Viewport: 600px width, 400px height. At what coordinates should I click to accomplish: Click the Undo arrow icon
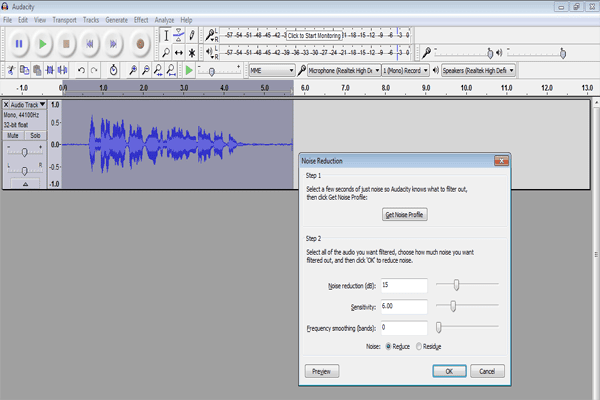tap(81, 70)
